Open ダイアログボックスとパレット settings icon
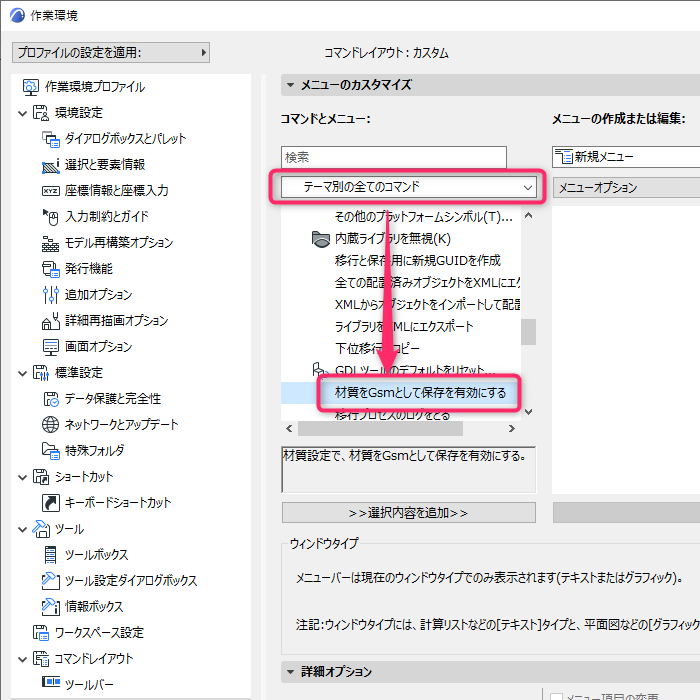 pos(50,139)
